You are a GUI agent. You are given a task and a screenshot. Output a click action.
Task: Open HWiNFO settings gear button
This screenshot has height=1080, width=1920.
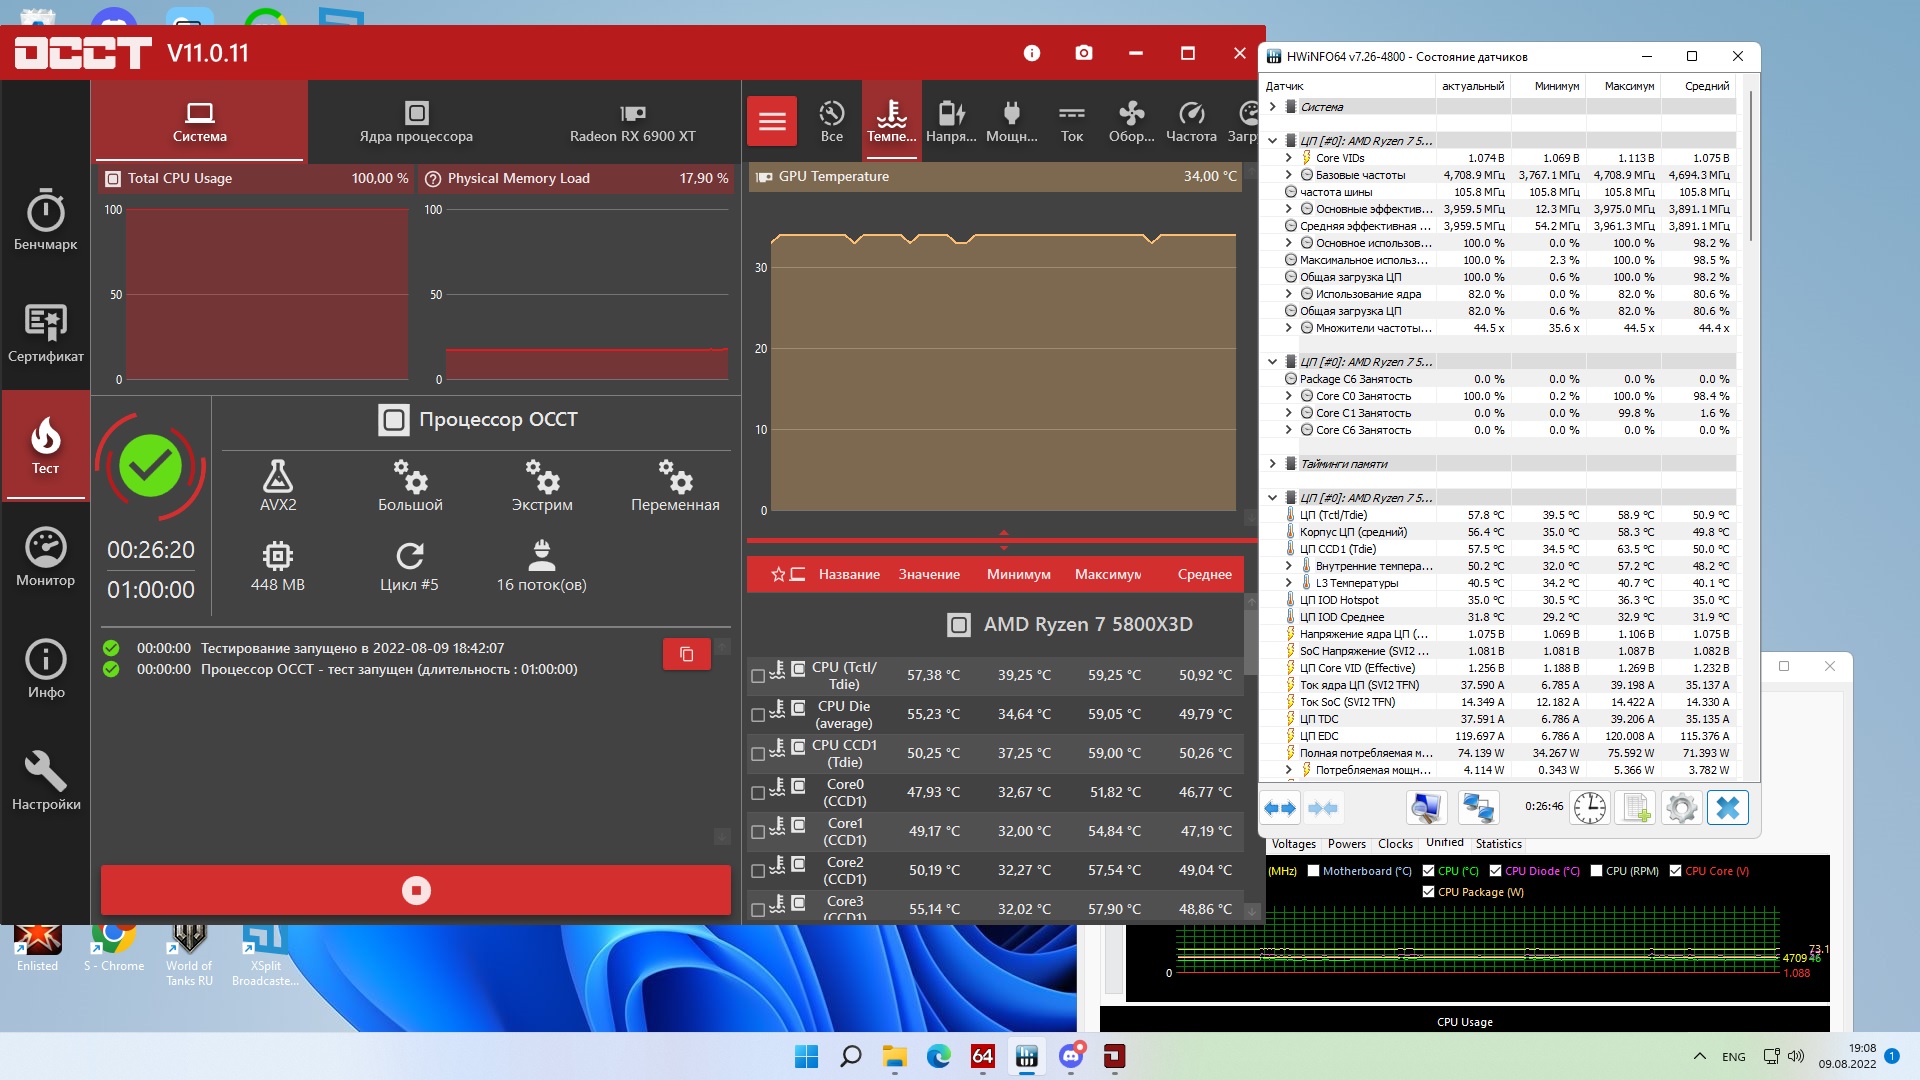pos(1681,807)
